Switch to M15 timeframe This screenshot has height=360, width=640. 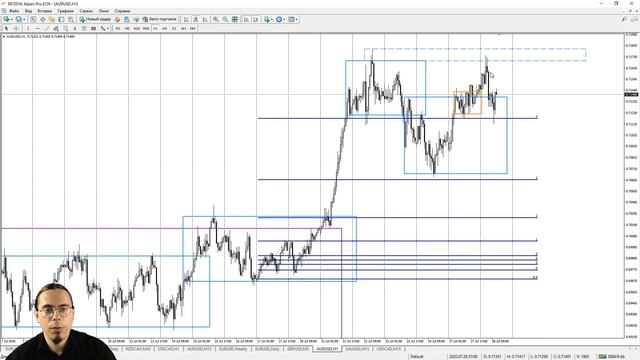[x=136, y=28]
